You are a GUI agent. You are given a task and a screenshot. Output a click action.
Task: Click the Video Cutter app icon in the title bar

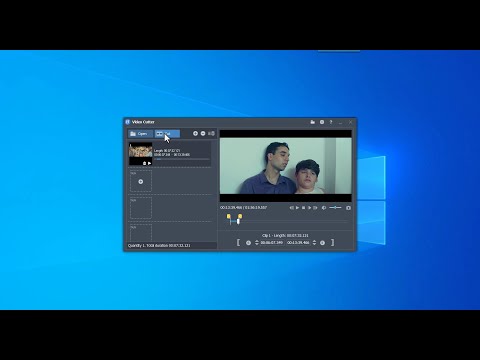[x=127, y=122]
